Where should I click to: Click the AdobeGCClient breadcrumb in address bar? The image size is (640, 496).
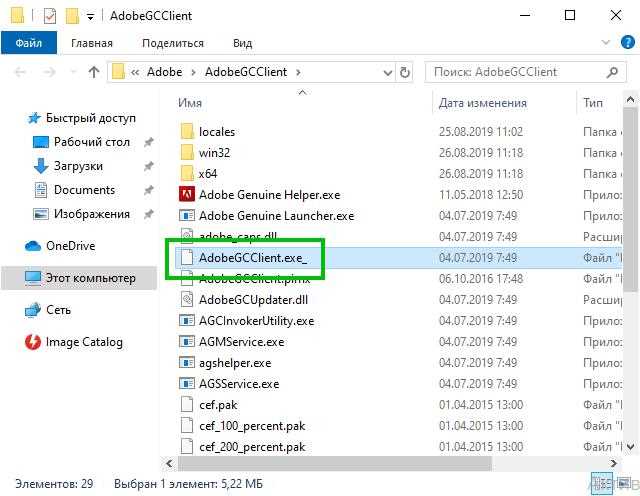[x=246, y=72]
